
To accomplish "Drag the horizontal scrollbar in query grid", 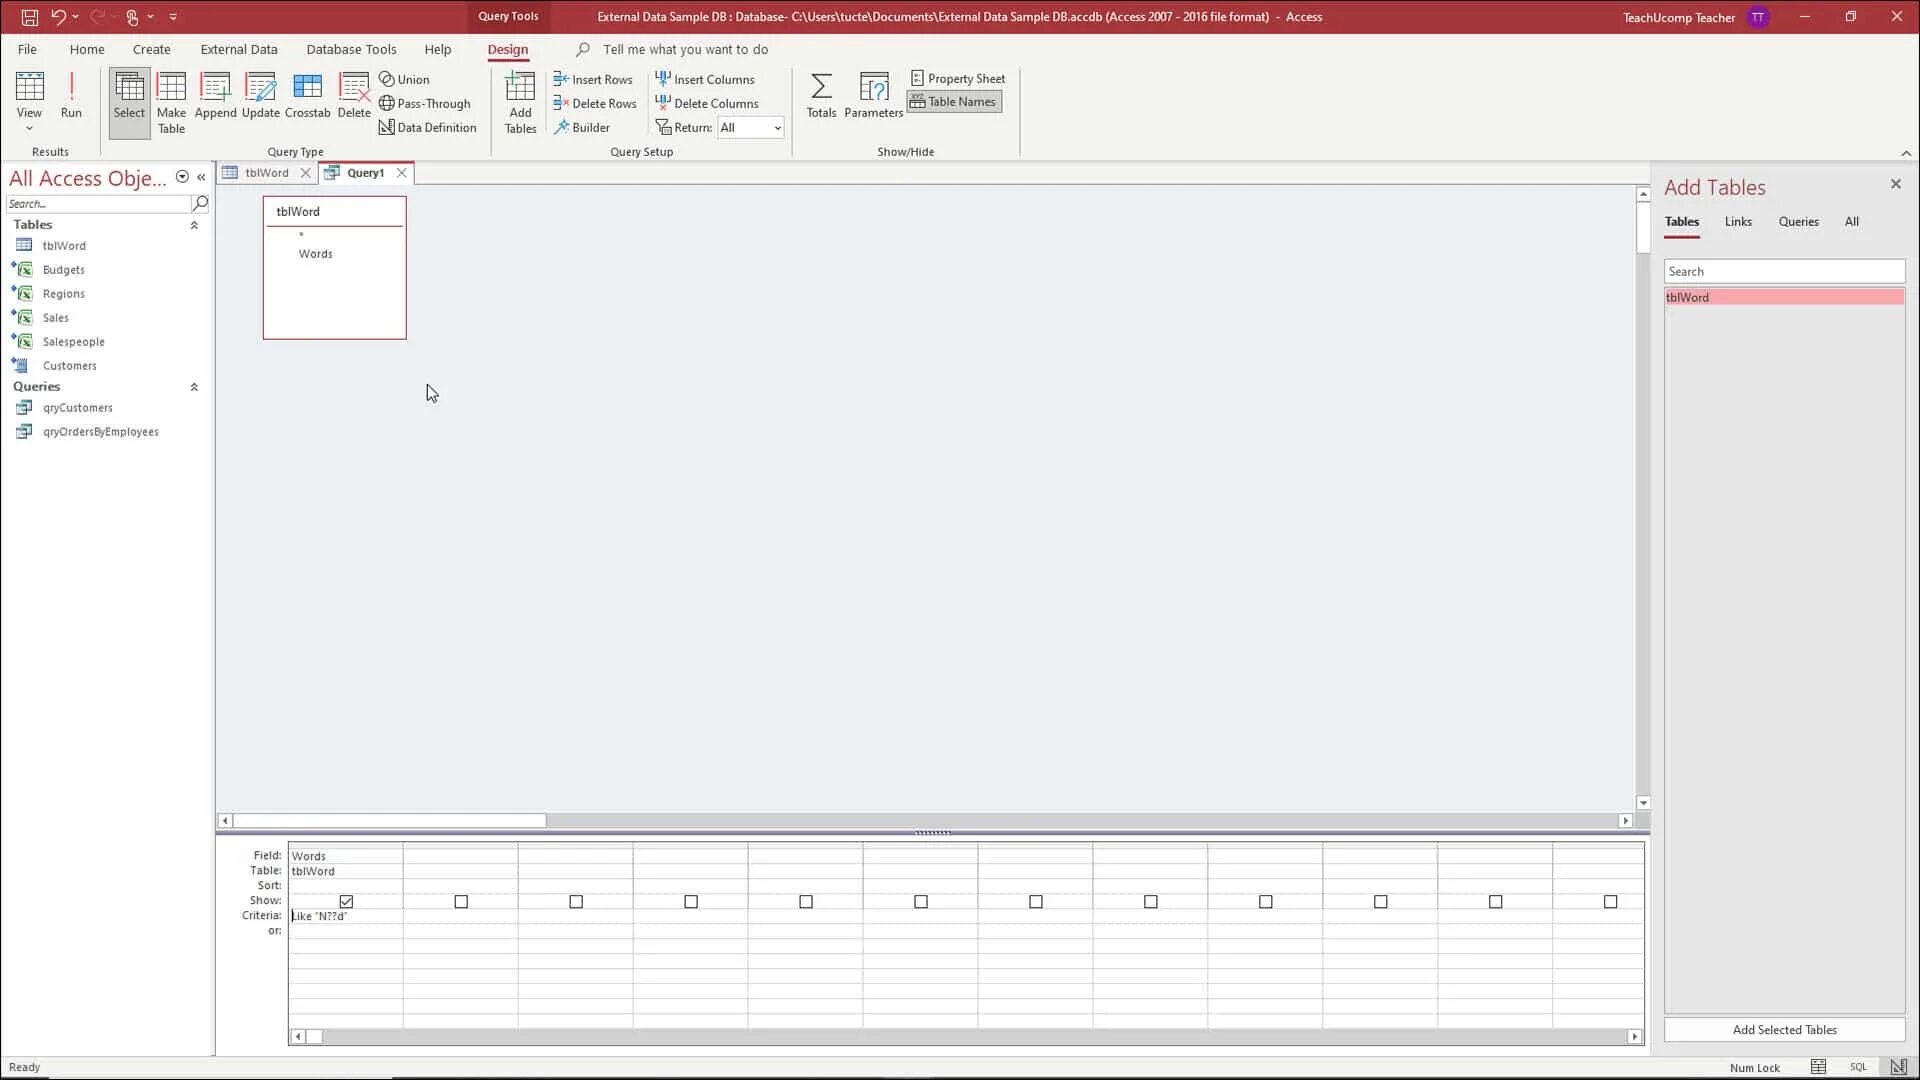I will tap(314, 1036).
